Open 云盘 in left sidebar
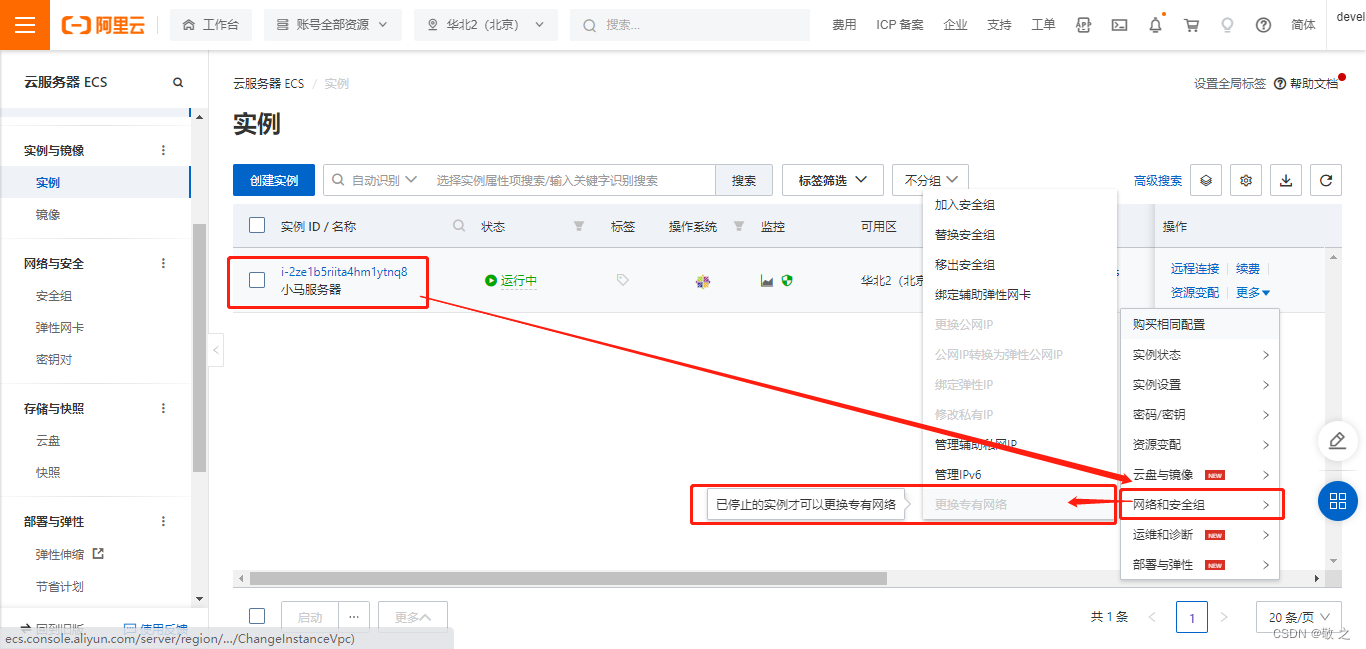Screen dimensions: 1366x649 click(48, 441)
